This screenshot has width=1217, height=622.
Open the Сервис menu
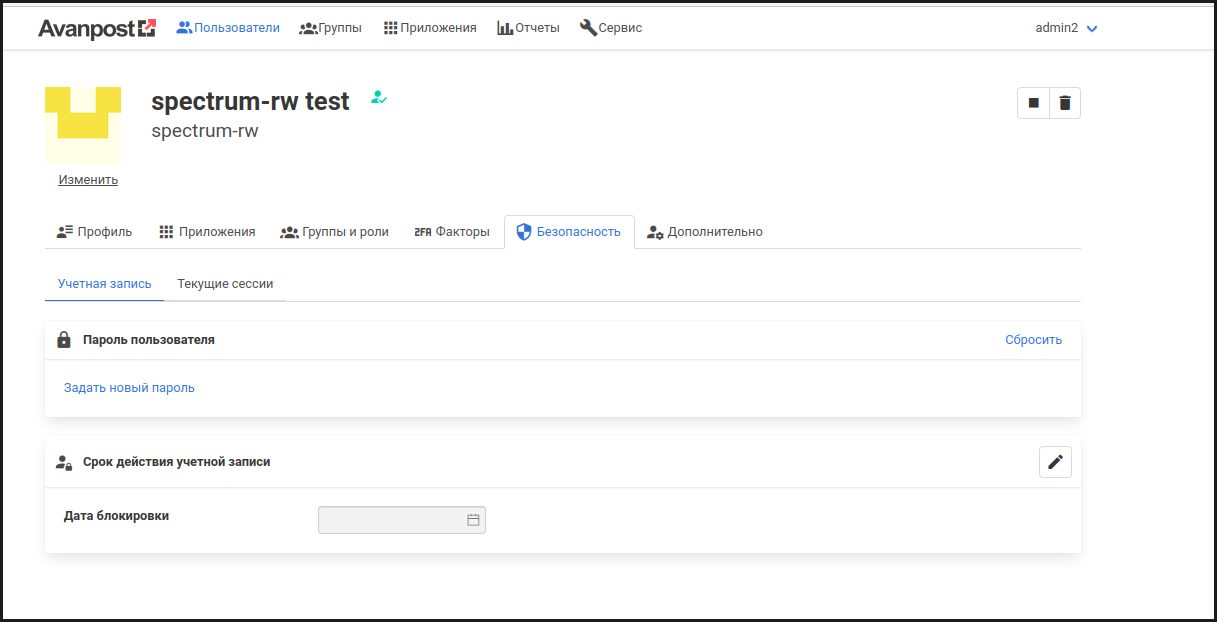610,28
